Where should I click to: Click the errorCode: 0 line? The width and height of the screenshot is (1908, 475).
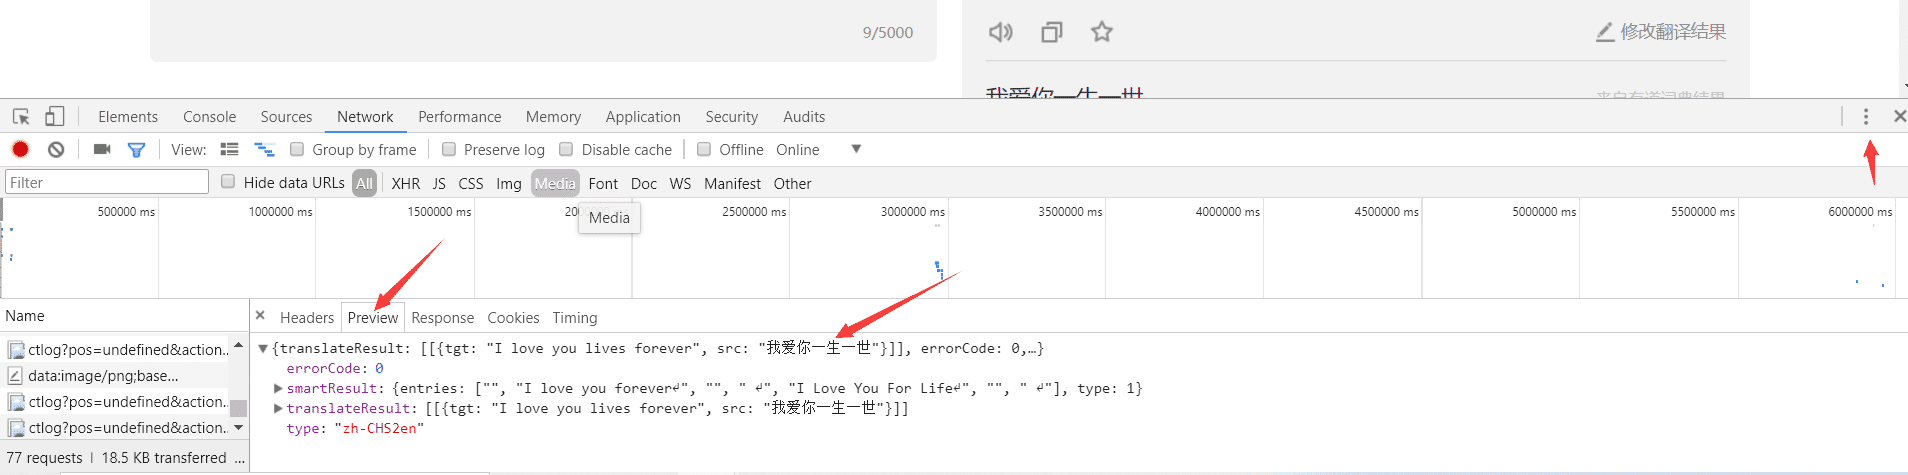coord(335,368)
